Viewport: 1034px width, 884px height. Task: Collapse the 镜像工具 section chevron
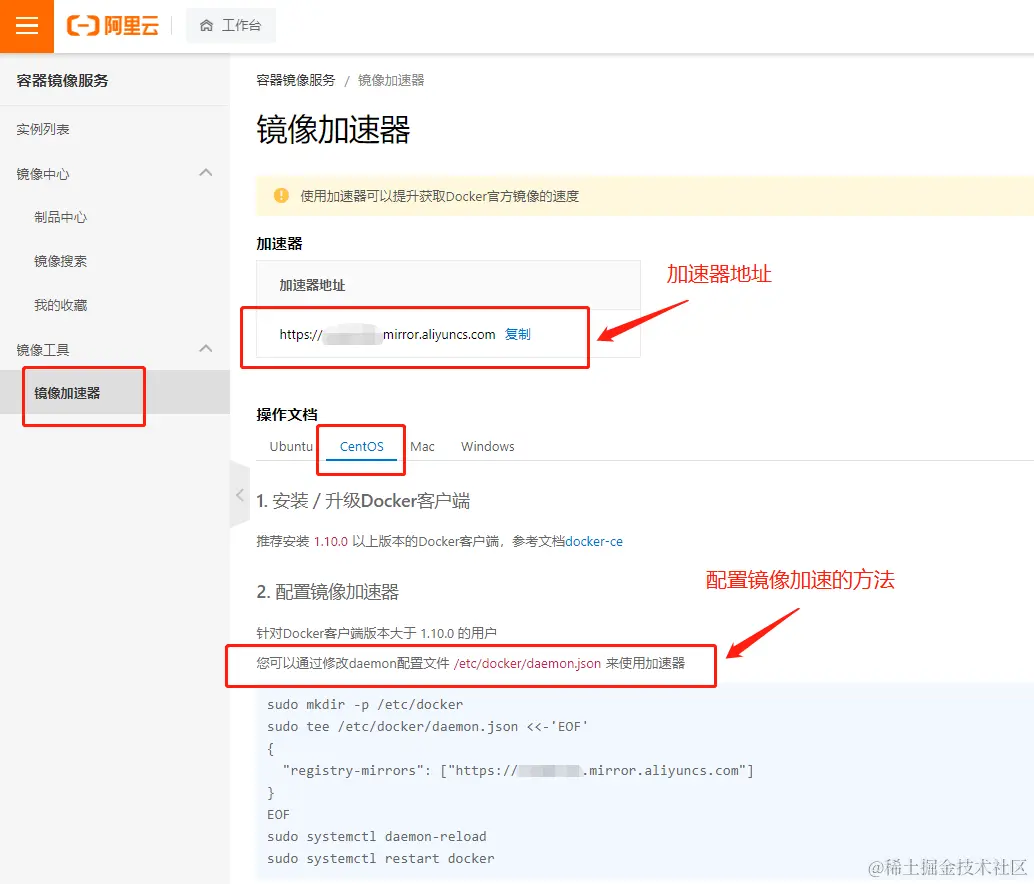206,348
